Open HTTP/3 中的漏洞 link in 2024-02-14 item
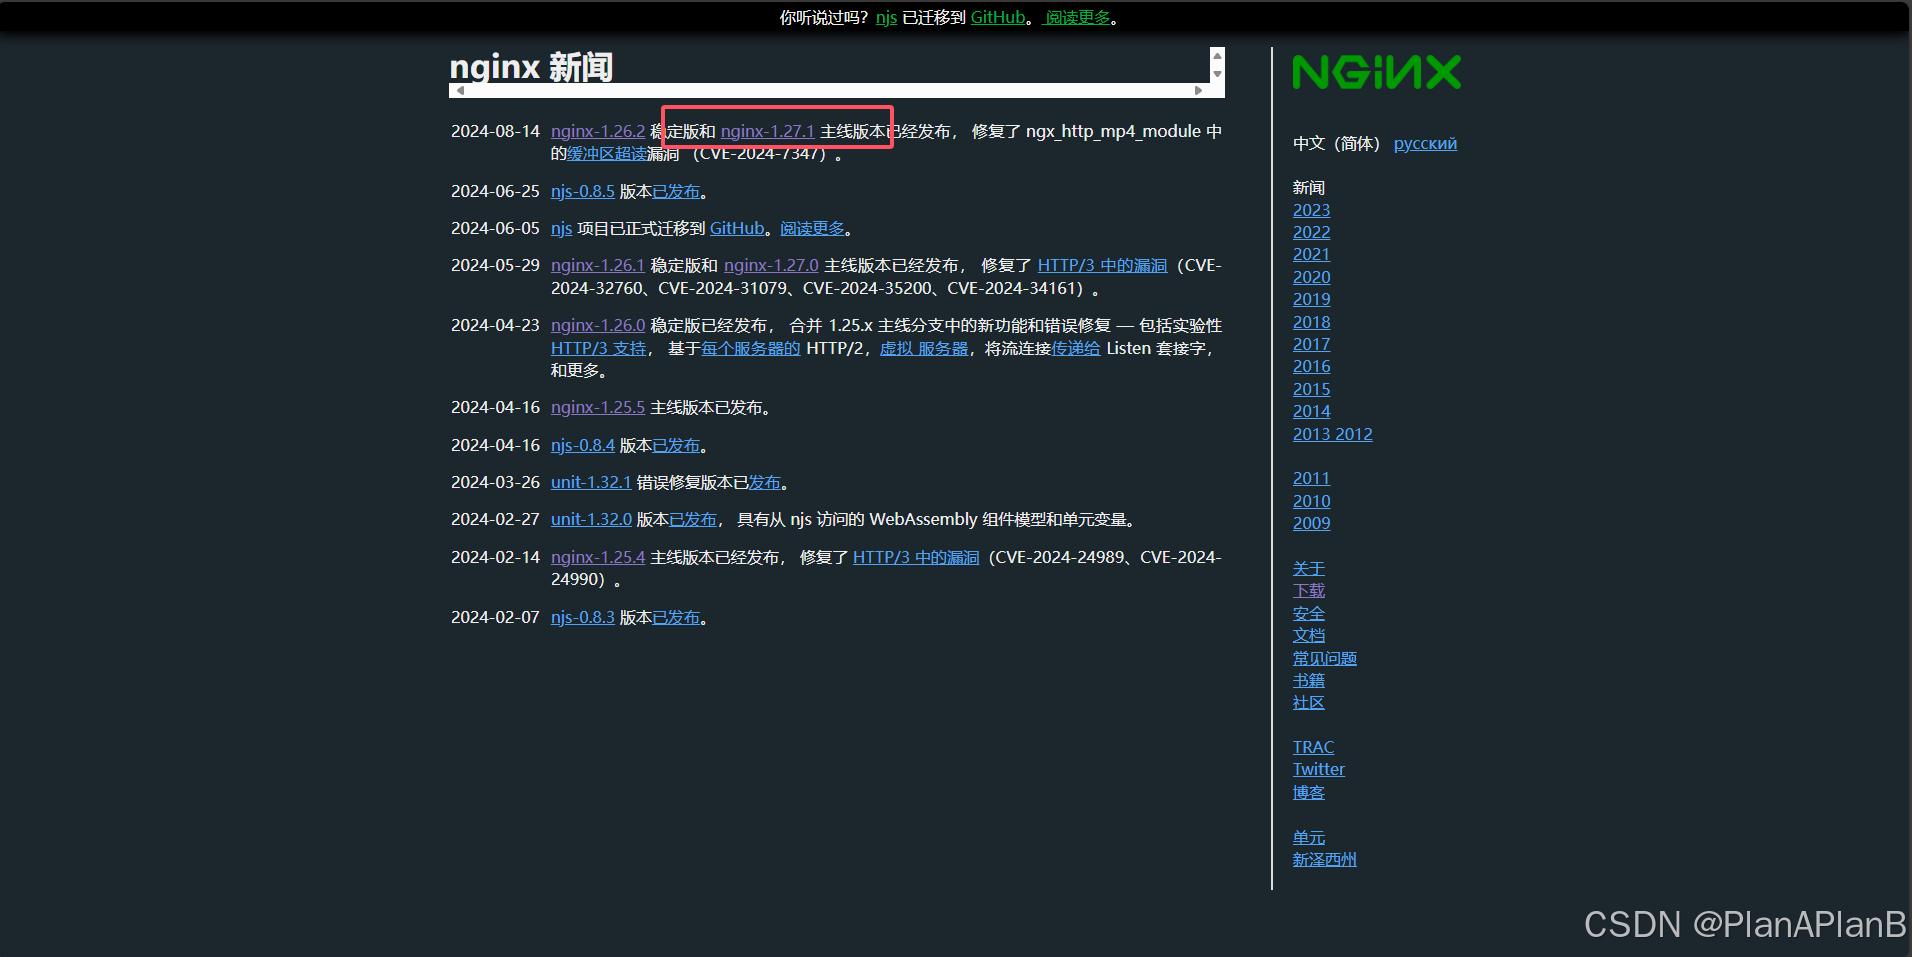This screenshot has width=1912, height=957. 916,558
